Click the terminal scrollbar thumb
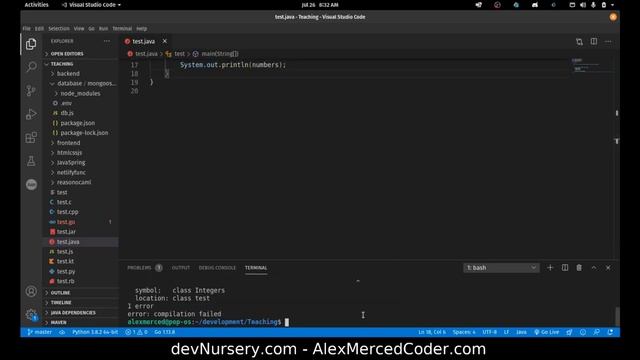 [617, 316]
